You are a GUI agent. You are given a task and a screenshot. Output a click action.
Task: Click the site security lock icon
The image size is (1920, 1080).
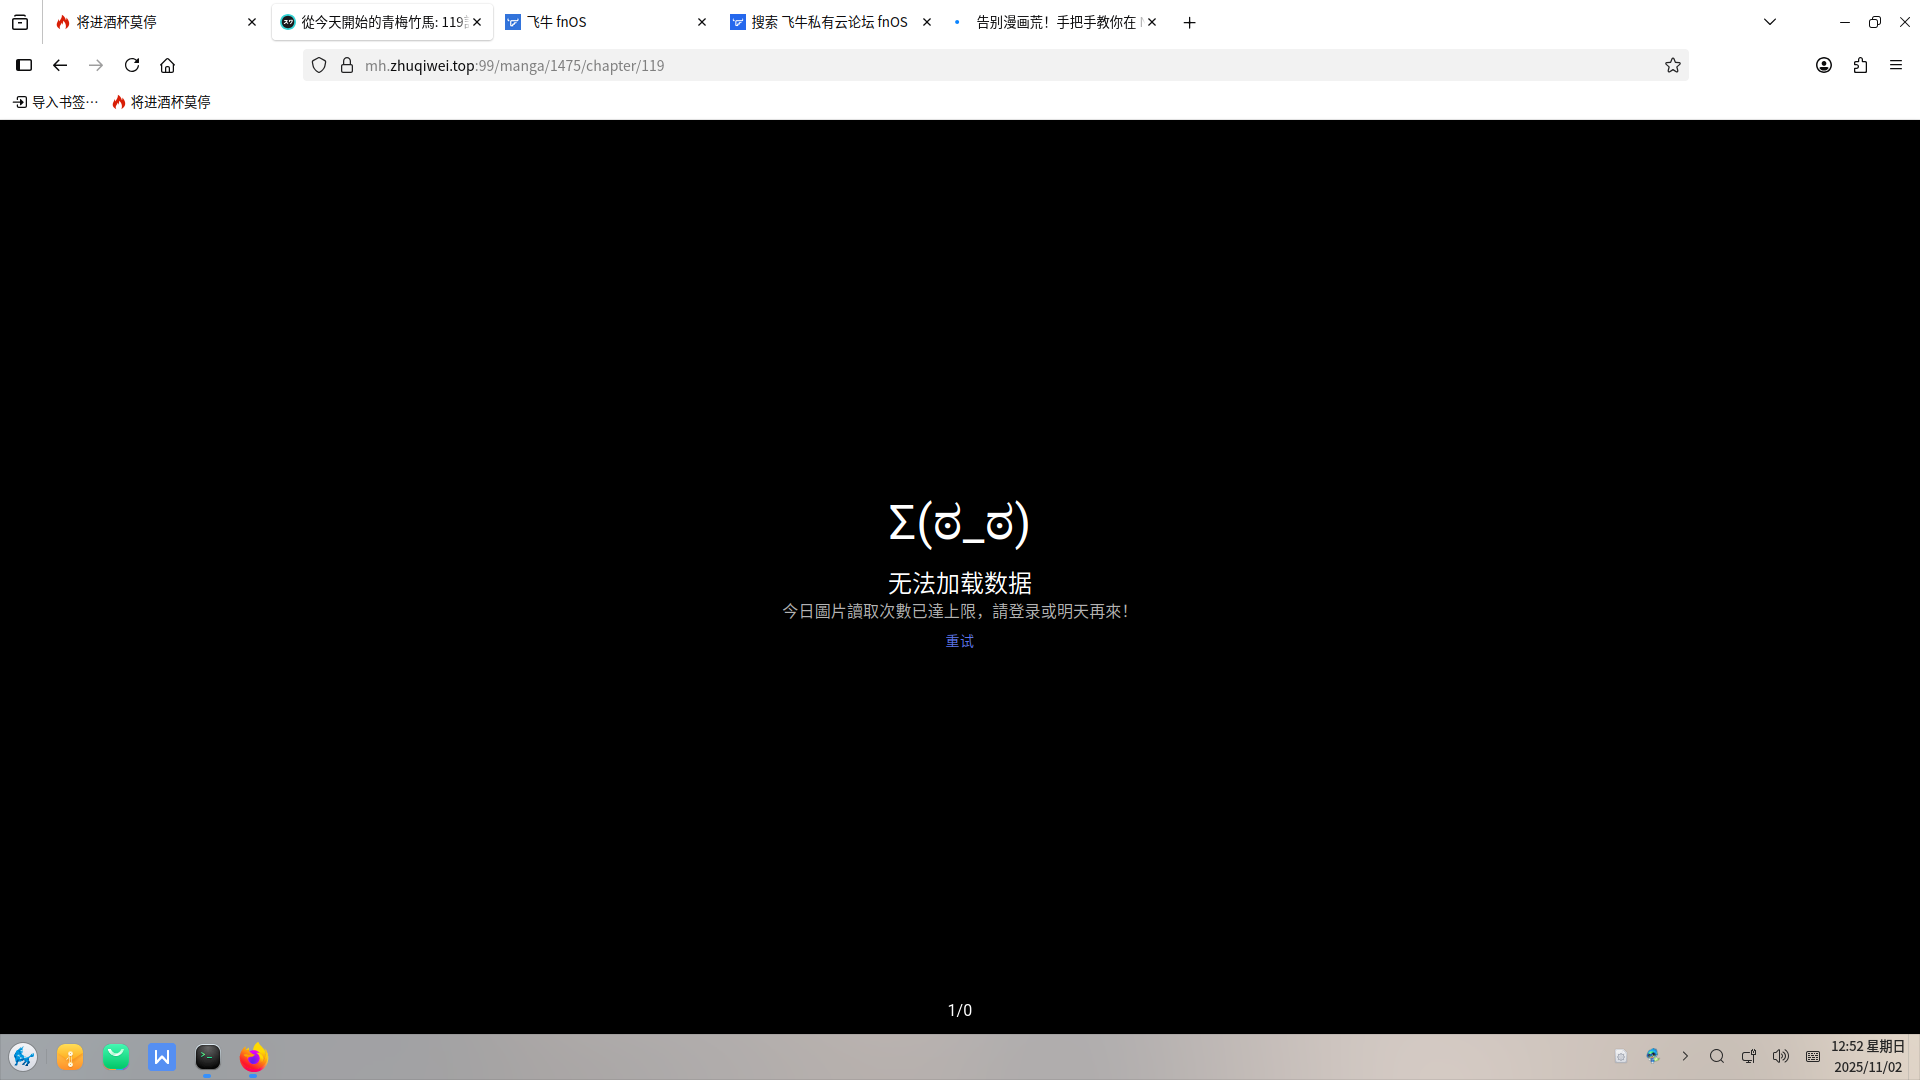347,65
